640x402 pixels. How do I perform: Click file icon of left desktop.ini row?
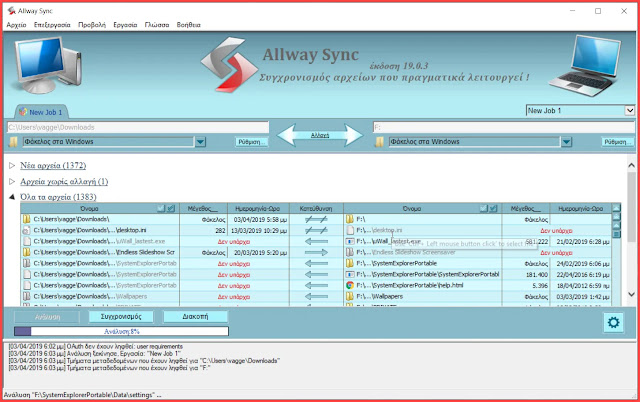(x=27, y=230)
